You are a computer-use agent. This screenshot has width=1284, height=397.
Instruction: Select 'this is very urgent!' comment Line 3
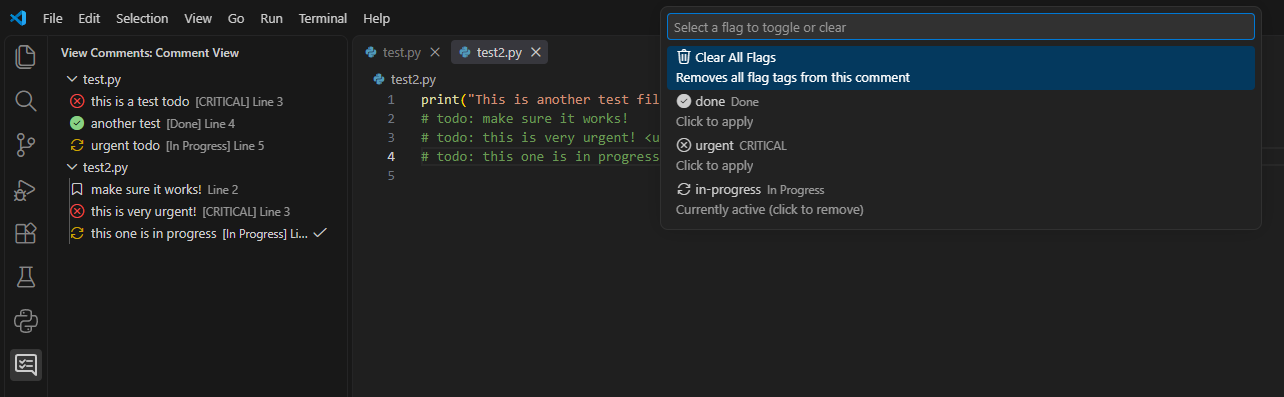click(x=199, y=211)
